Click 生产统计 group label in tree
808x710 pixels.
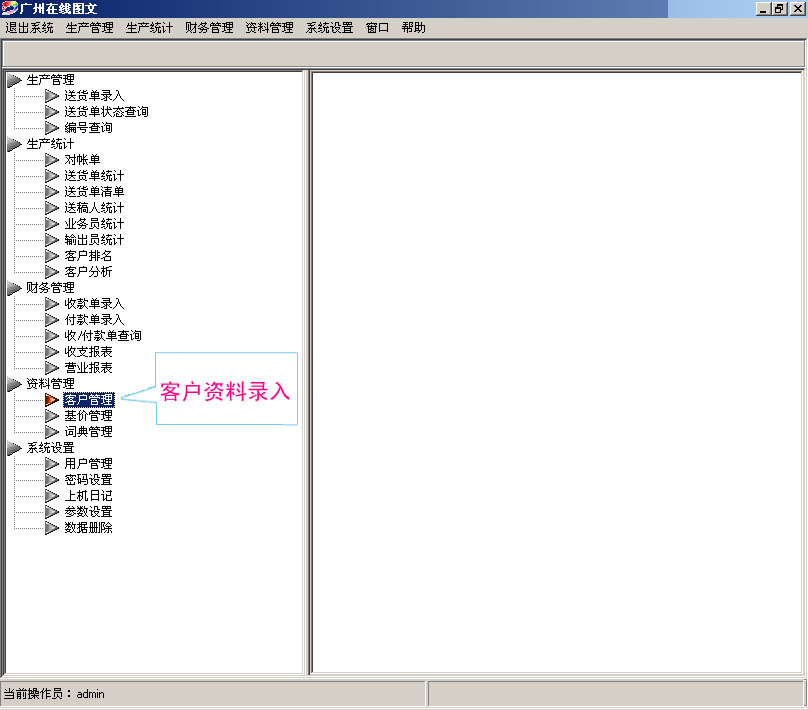click(x=50, y=144)
